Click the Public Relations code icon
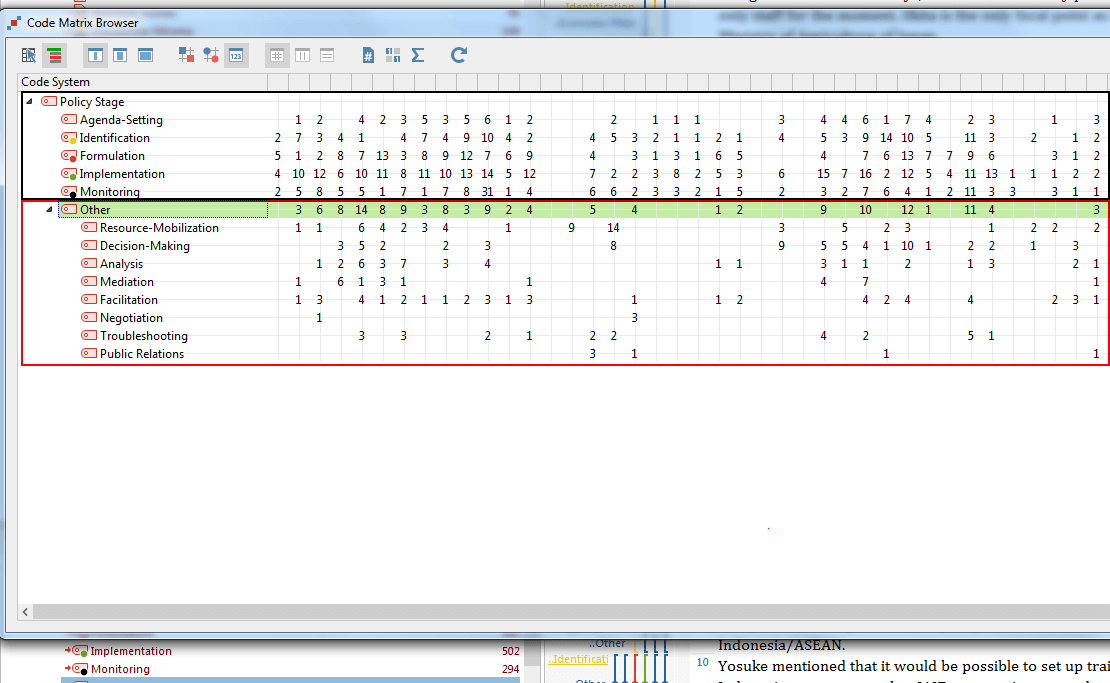The height and width of the screenshot is (683, 1110). coord(88,353)
